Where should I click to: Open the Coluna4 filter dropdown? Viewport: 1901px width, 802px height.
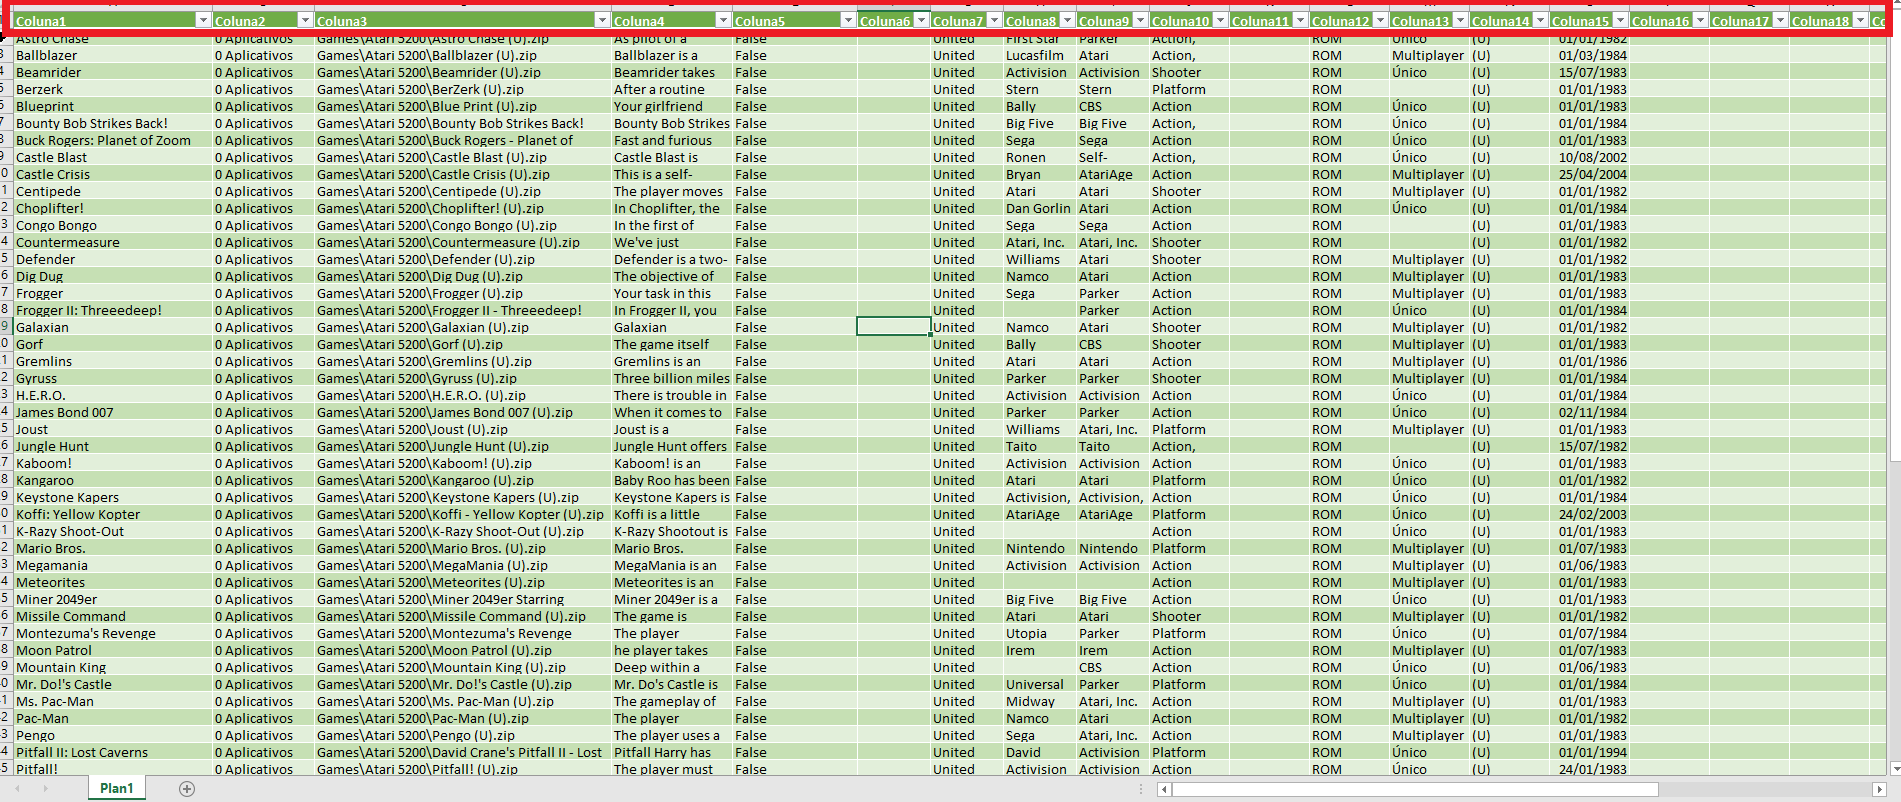point(723,20)
